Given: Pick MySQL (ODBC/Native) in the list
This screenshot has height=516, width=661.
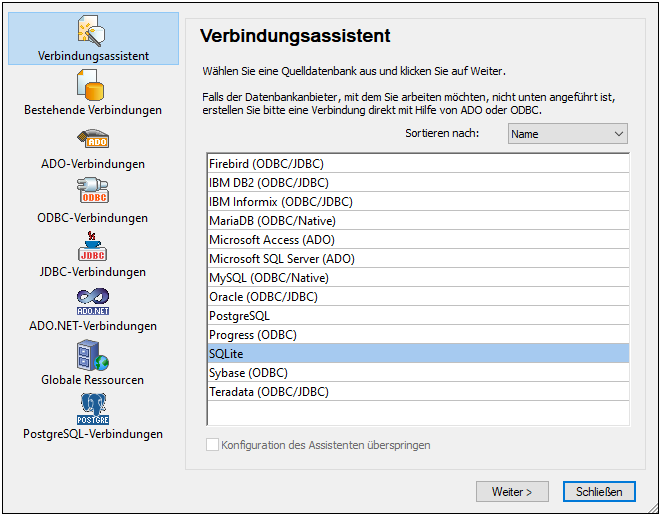Looking at the screenshot, I should 268,278.
